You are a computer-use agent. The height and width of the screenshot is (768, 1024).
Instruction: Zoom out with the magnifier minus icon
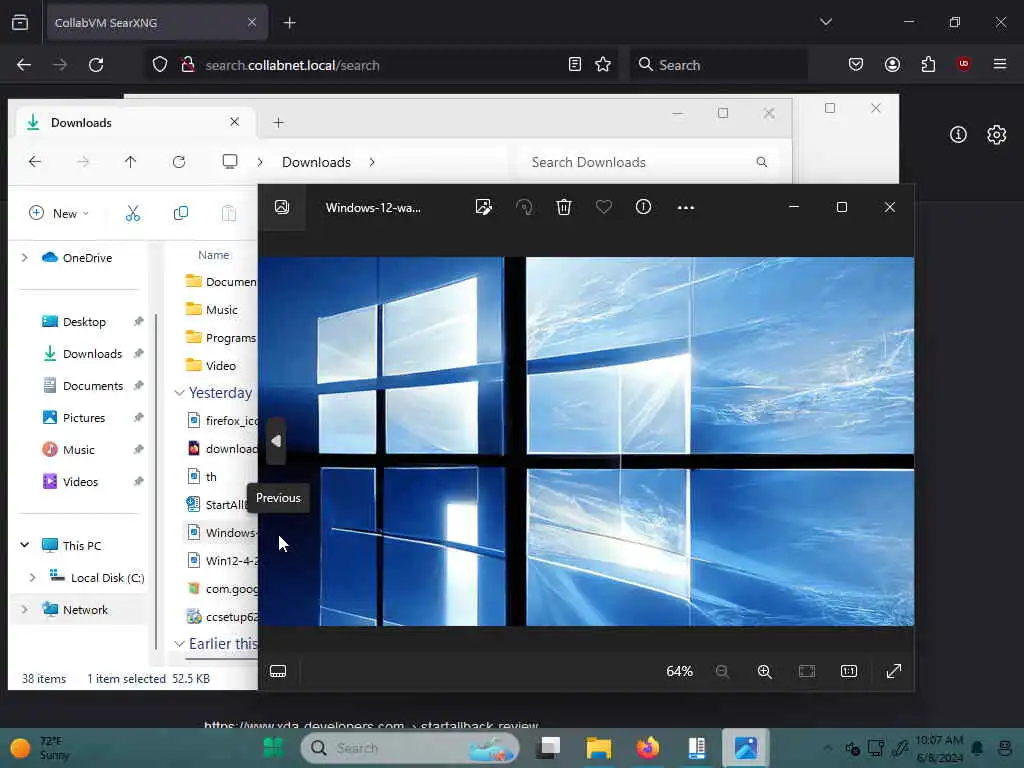[722, 671]
